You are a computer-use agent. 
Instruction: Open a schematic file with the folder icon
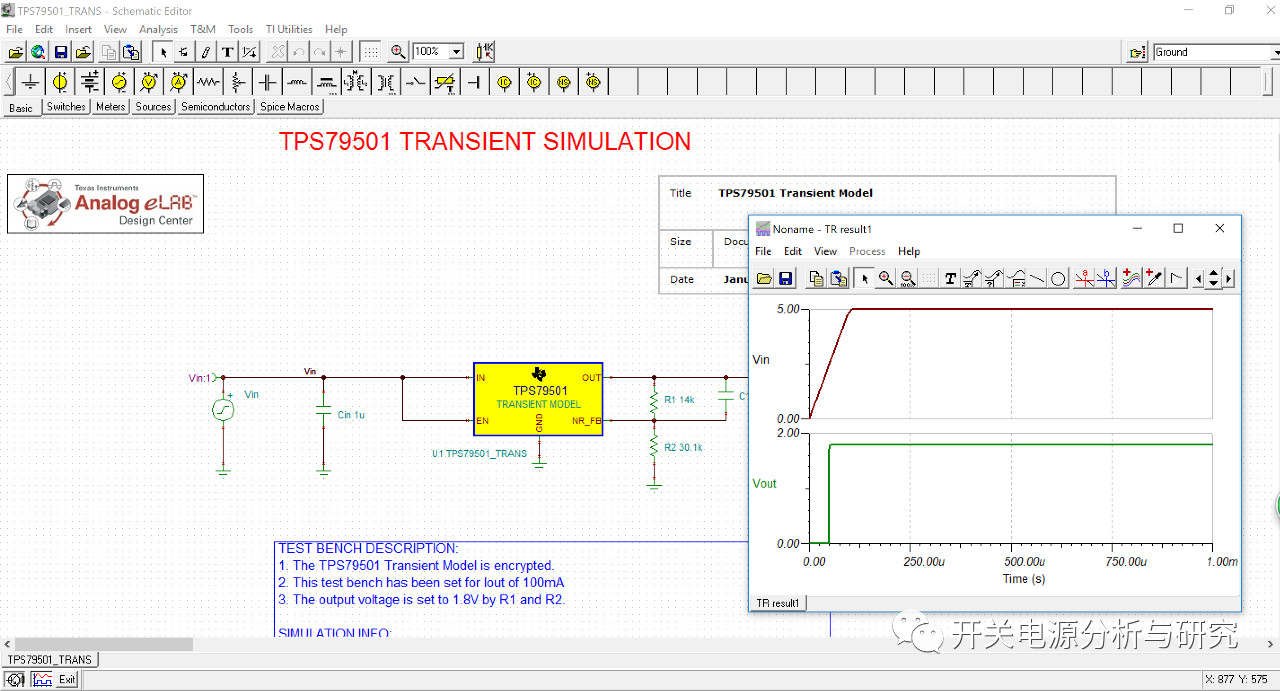pyautogui.click(x=16, y=52)
